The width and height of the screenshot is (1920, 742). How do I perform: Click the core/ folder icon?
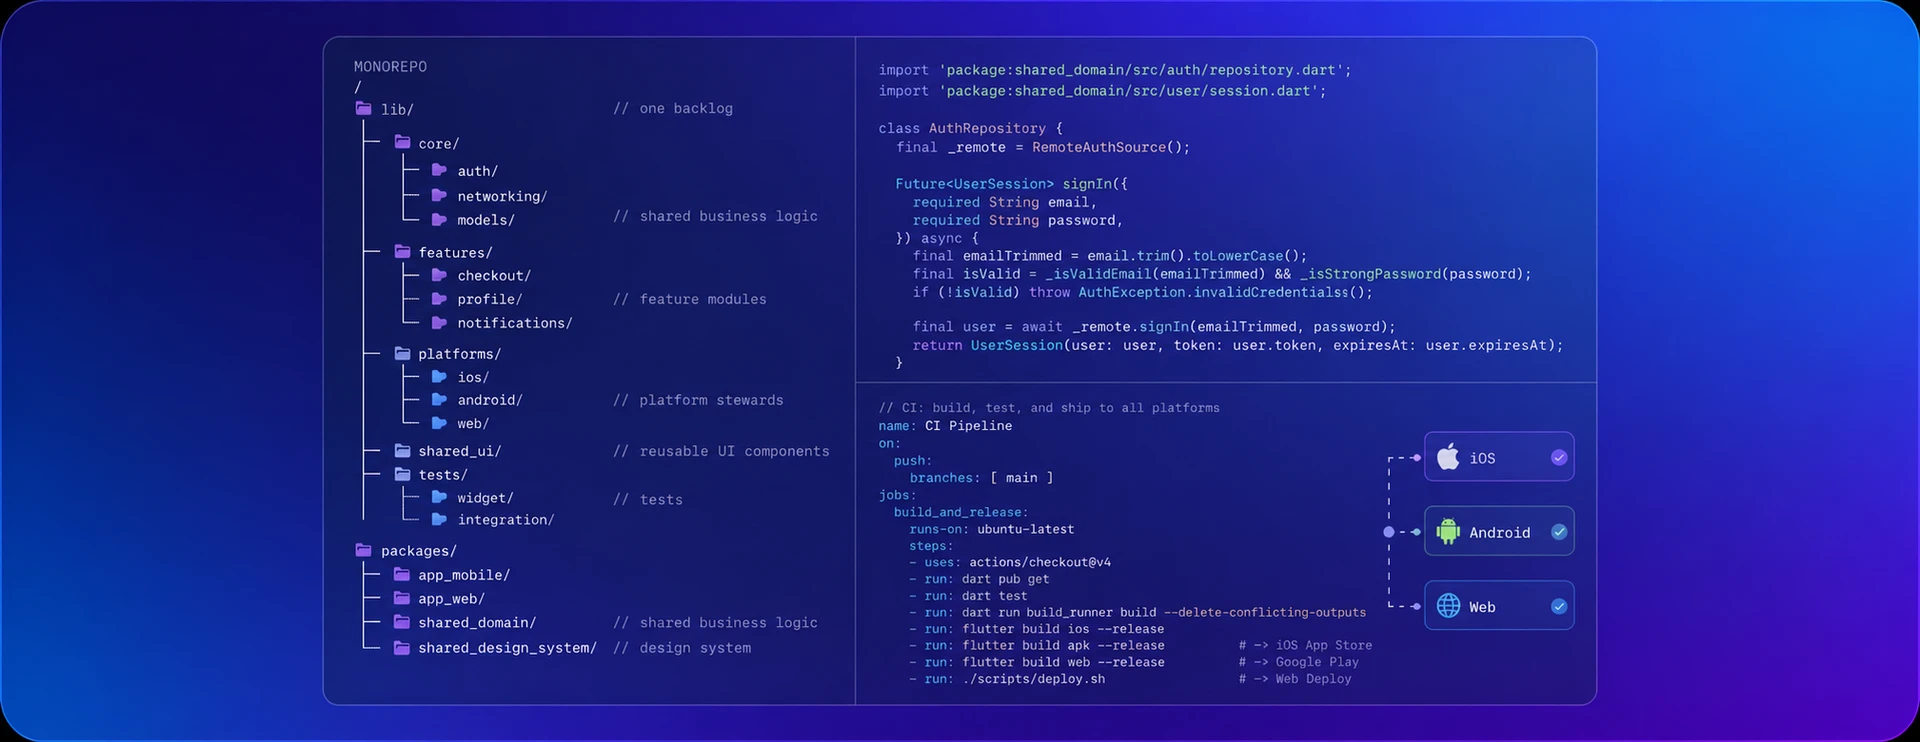point(402,142)
